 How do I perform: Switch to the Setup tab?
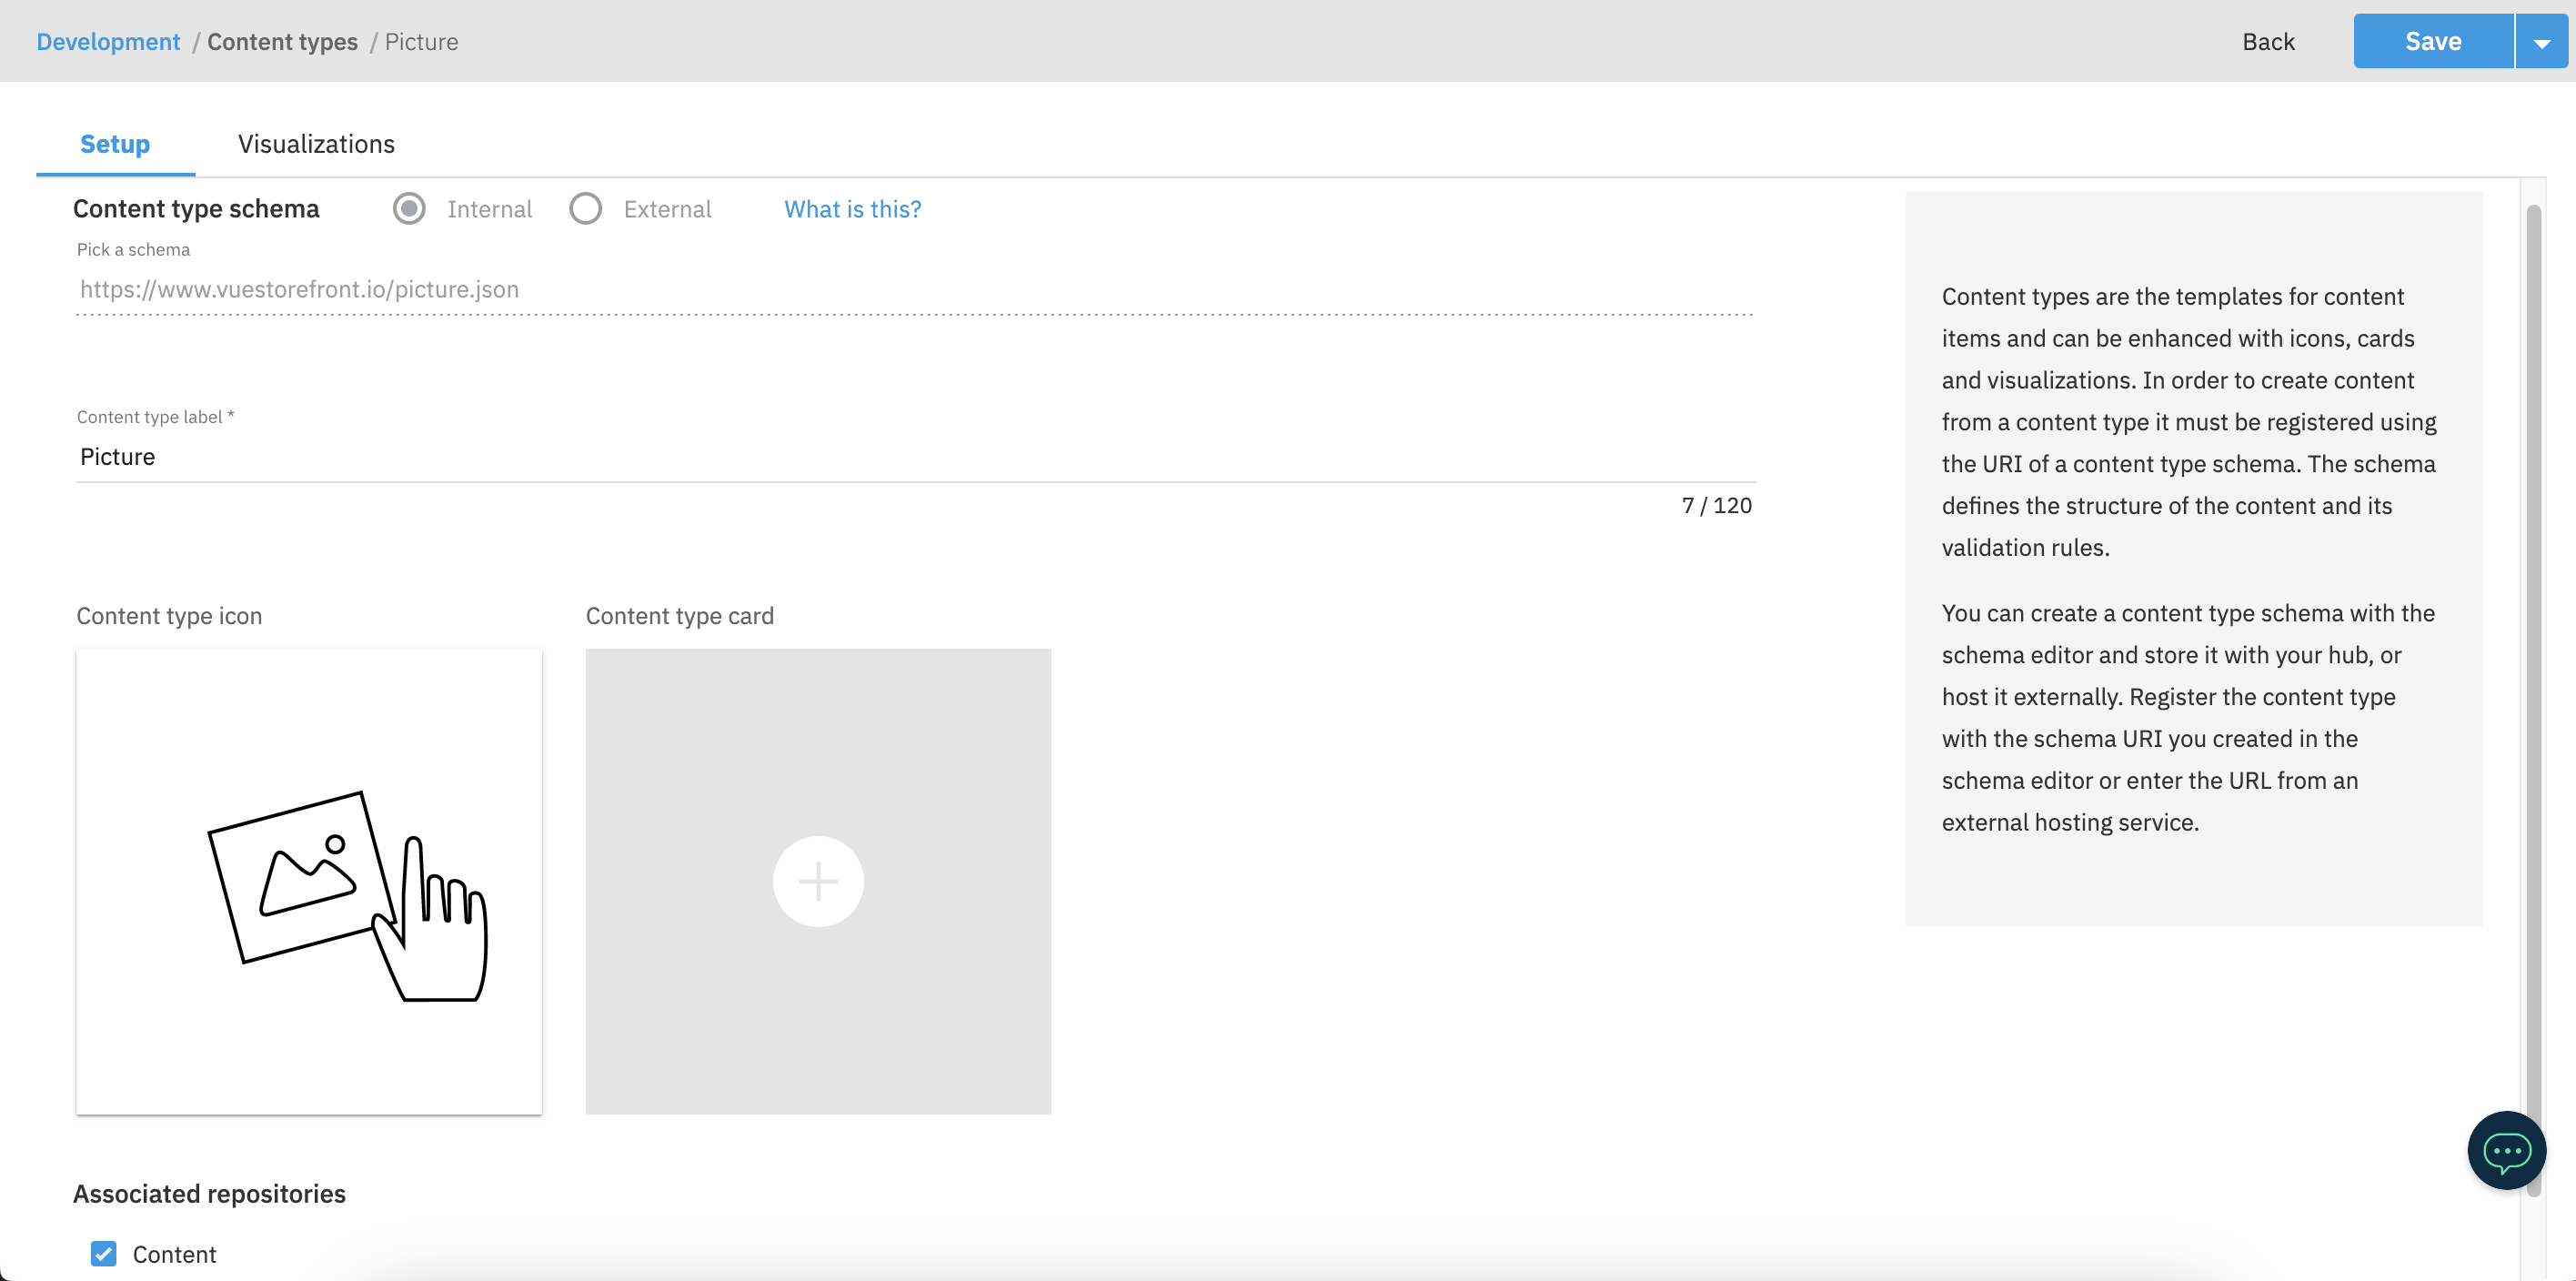(x=114, y=144)
